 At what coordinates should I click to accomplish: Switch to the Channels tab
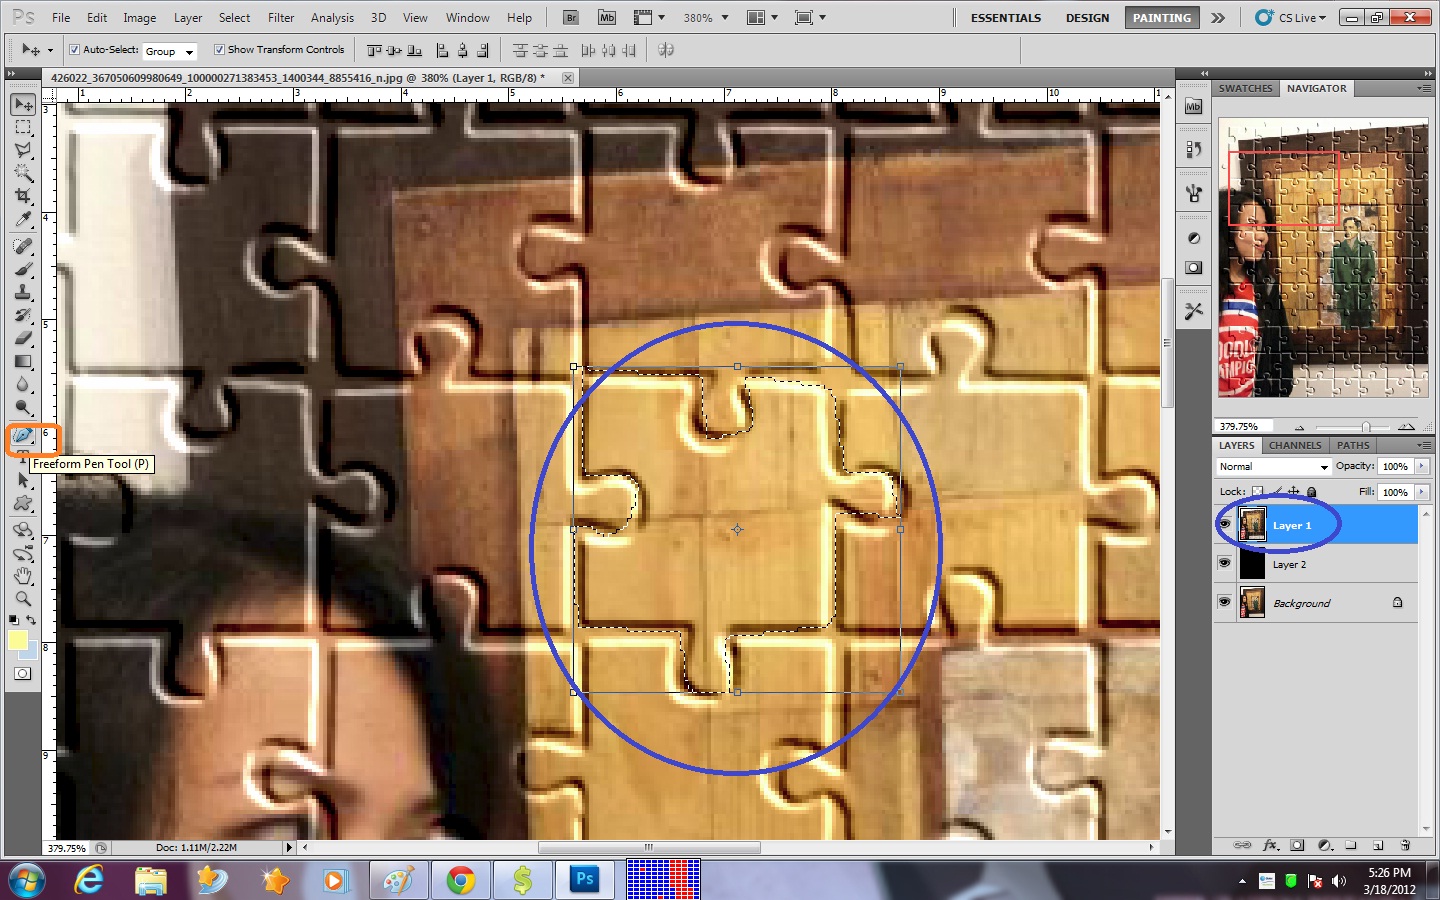pos(1295,445)
